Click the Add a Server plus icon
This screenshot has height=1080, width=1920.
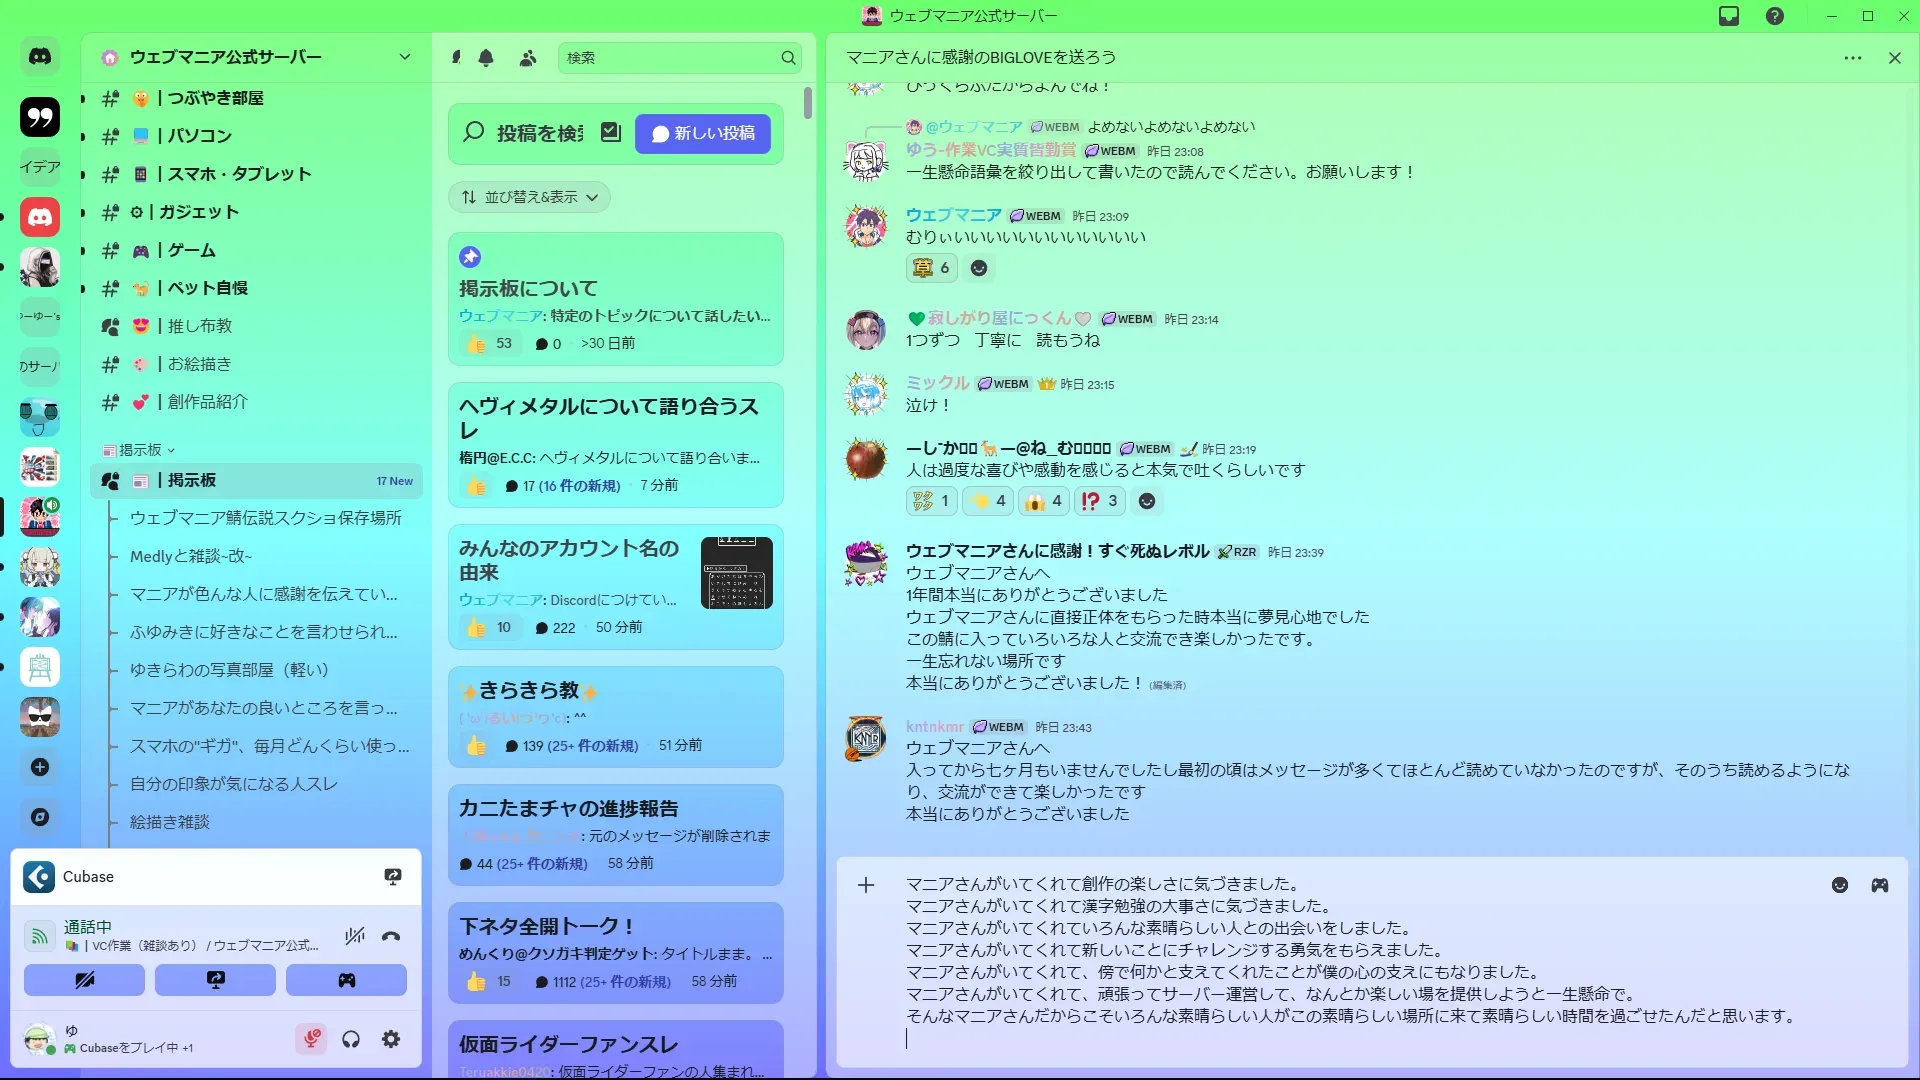(40, 767)
